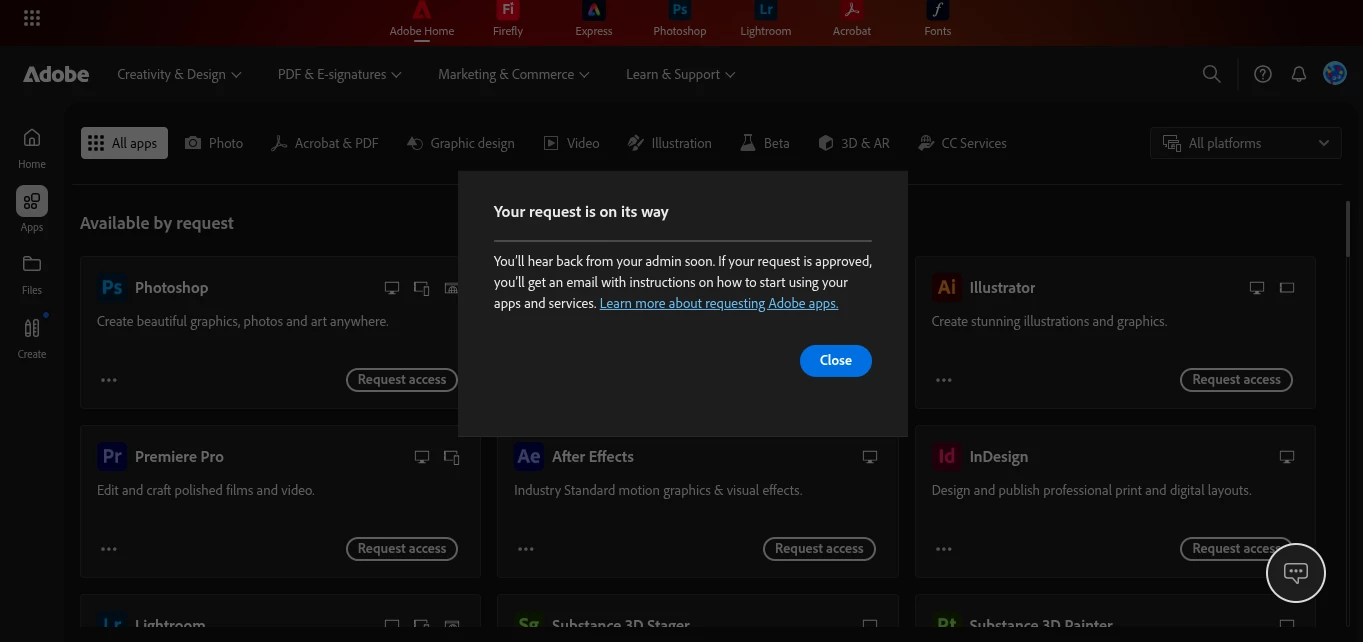
Task: Expand PDF & E-signatures menu
Action: pos(339,74)
